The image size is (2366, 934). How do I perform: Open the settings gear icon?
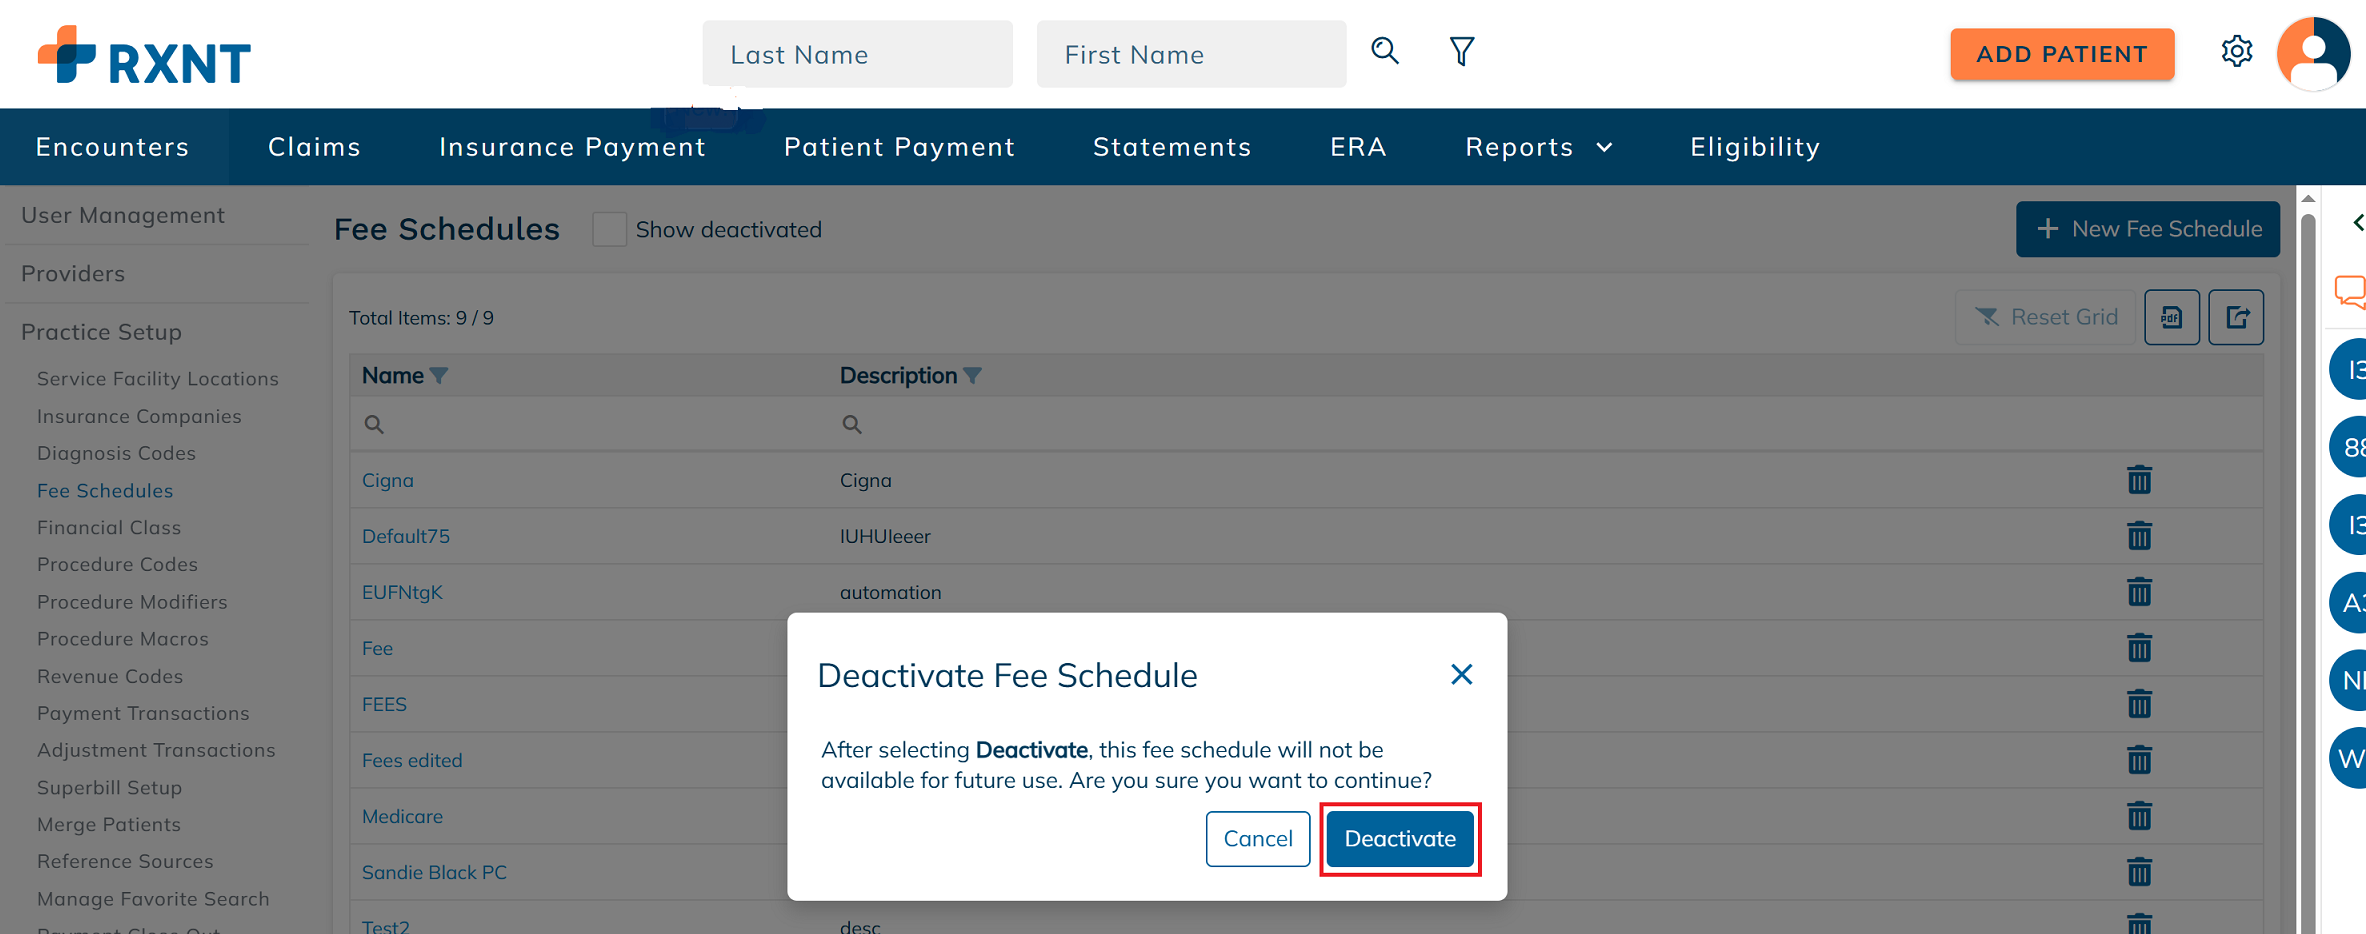[x=2237, y=51]
